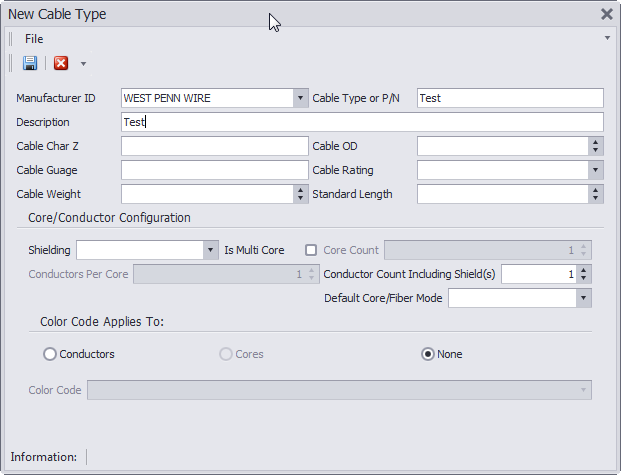Increment Conductor Count Including Shield(s)
Screen dimensions: 621x475
coord(583,270)
